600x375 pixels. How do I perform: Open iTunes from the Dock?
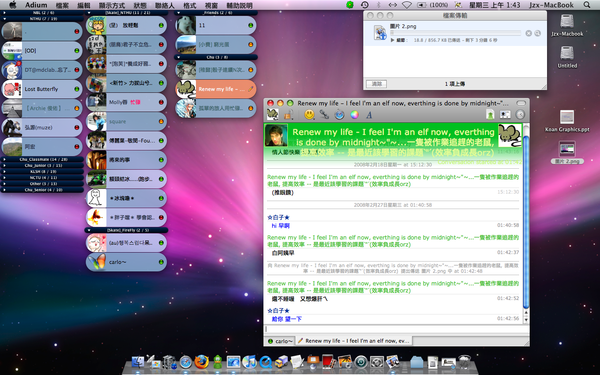(249, 362)
